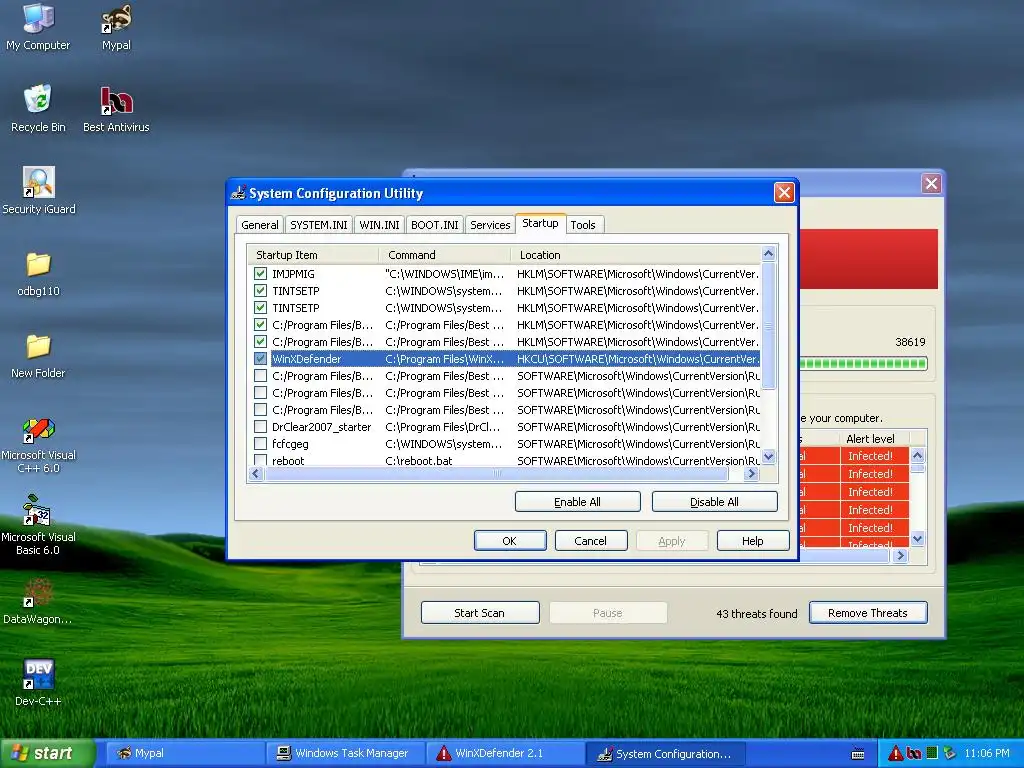Uncheck the IMJPMIG startup item
Screen dimensions: 1024x768
pyautogui.click(x=261, y=274)
